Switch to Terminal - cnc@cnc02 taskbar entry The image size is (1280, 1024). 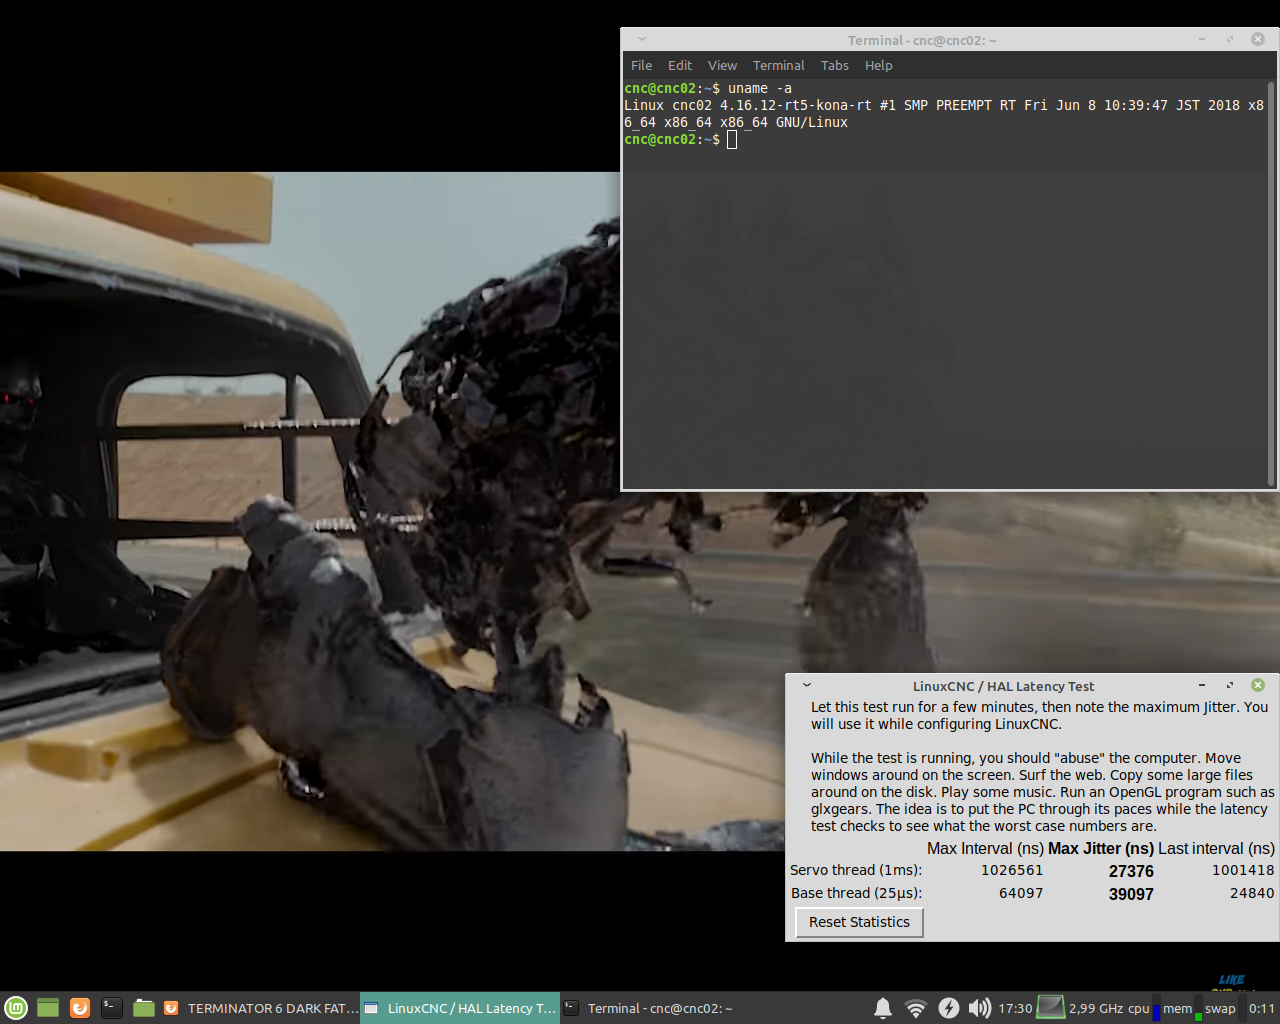[x=659, y=1008]
